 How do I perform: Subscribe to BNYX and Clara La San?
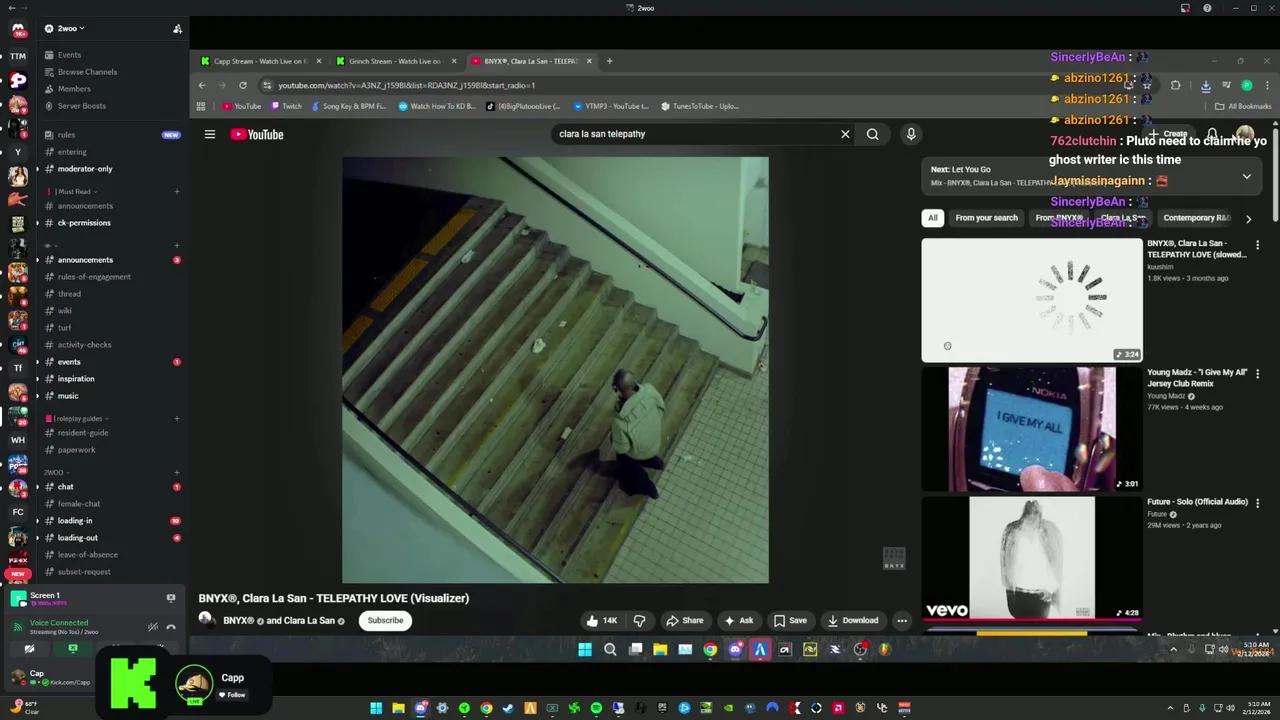[x=385, y=621]
